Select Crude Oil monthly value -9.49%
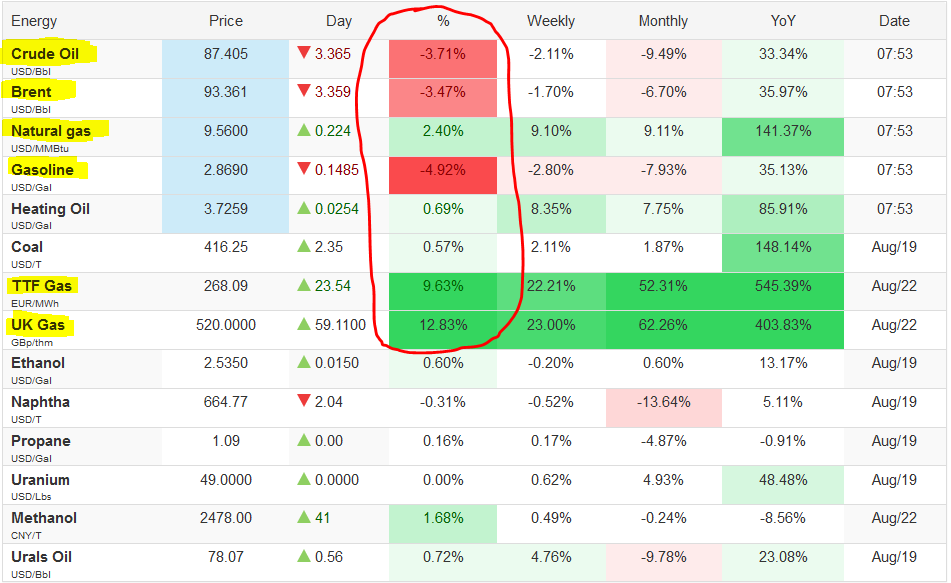The image size is (951, 583). pyautogui.click(x=664, y=54)
